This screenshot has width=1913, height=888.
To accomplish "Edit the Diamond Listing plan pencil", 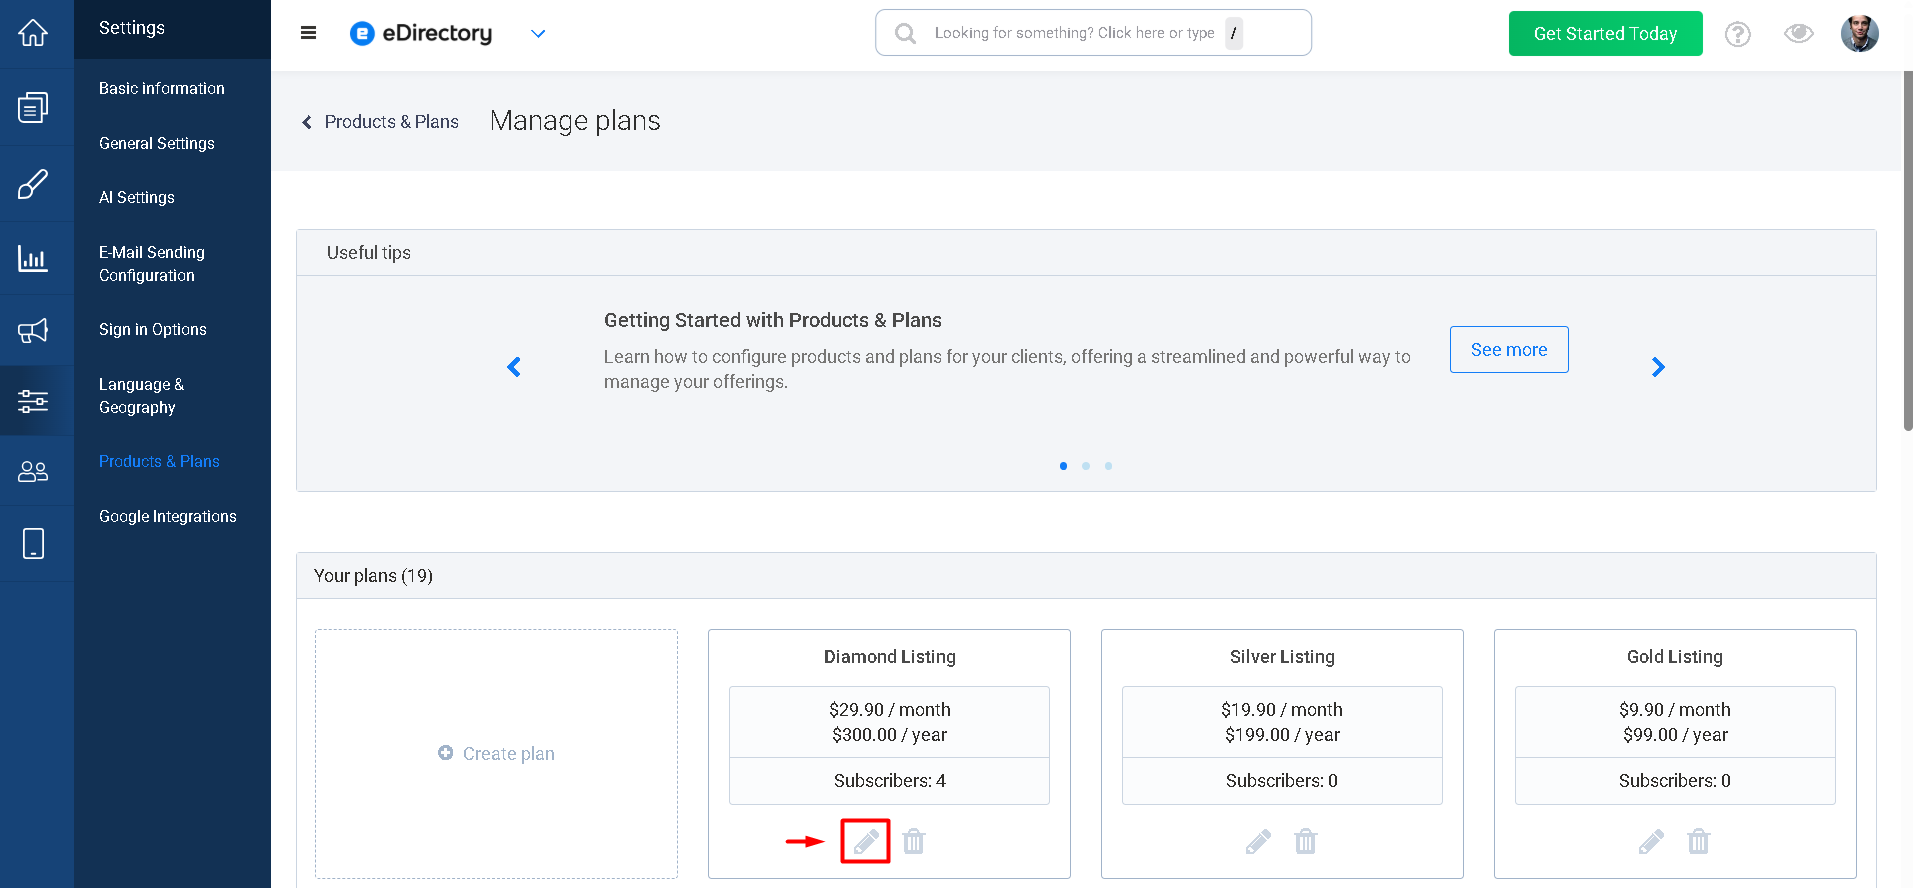I will [866, 842].
